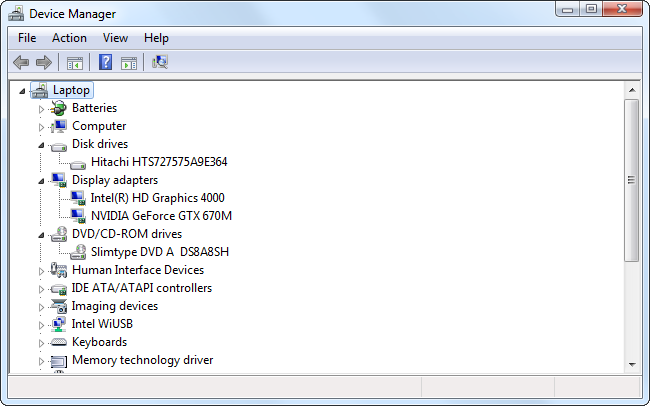
Task: Select DVD/CD-ROM drives text label
Action: tap(127, 234)
